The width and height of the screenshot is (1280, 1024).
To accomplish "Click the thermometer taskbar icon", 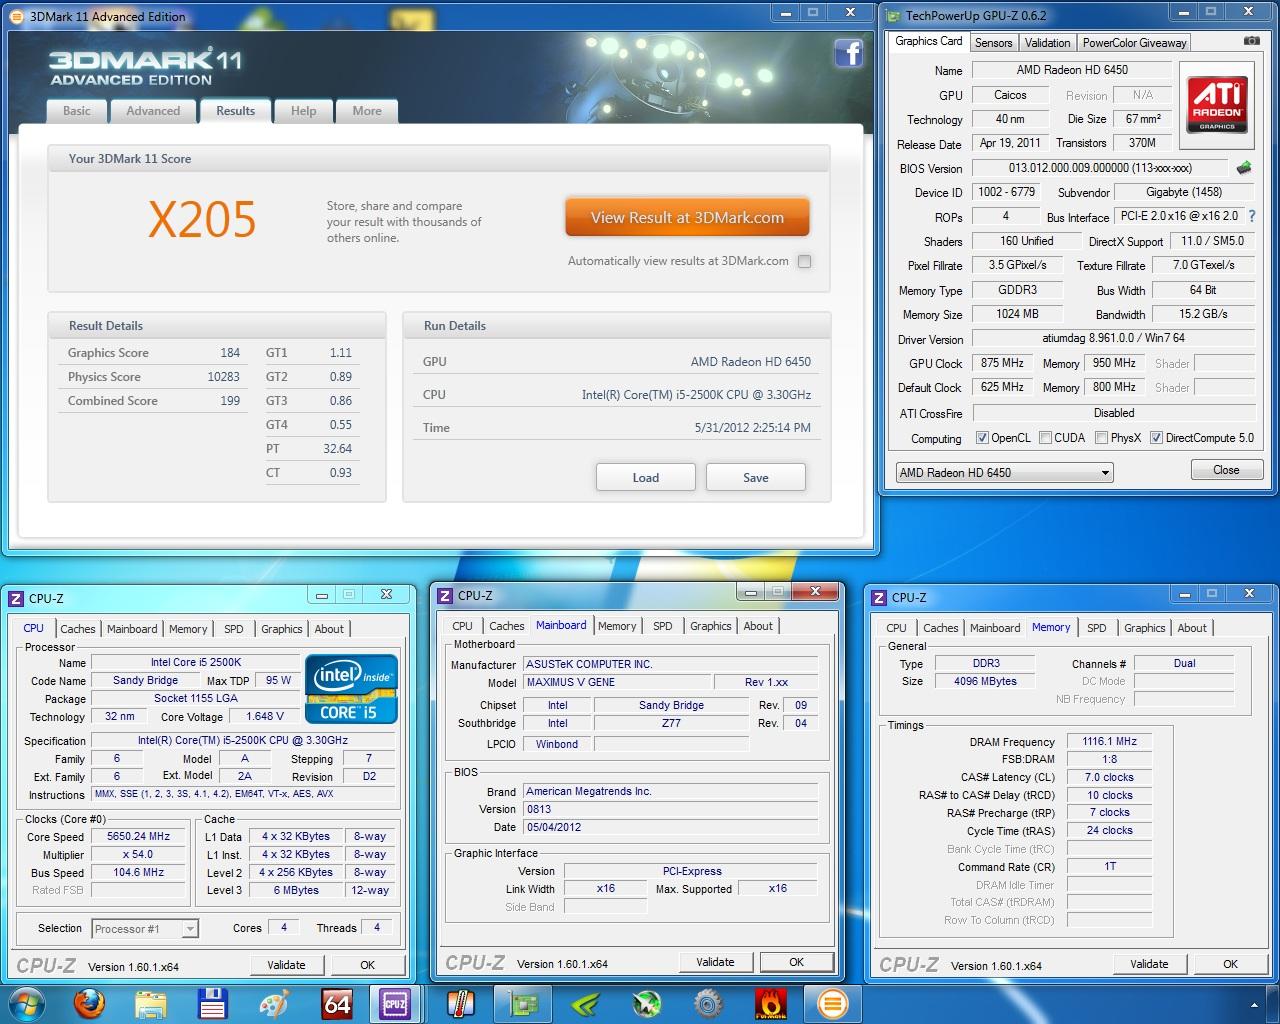I will pyautogui.click(x=460, y=1003).
